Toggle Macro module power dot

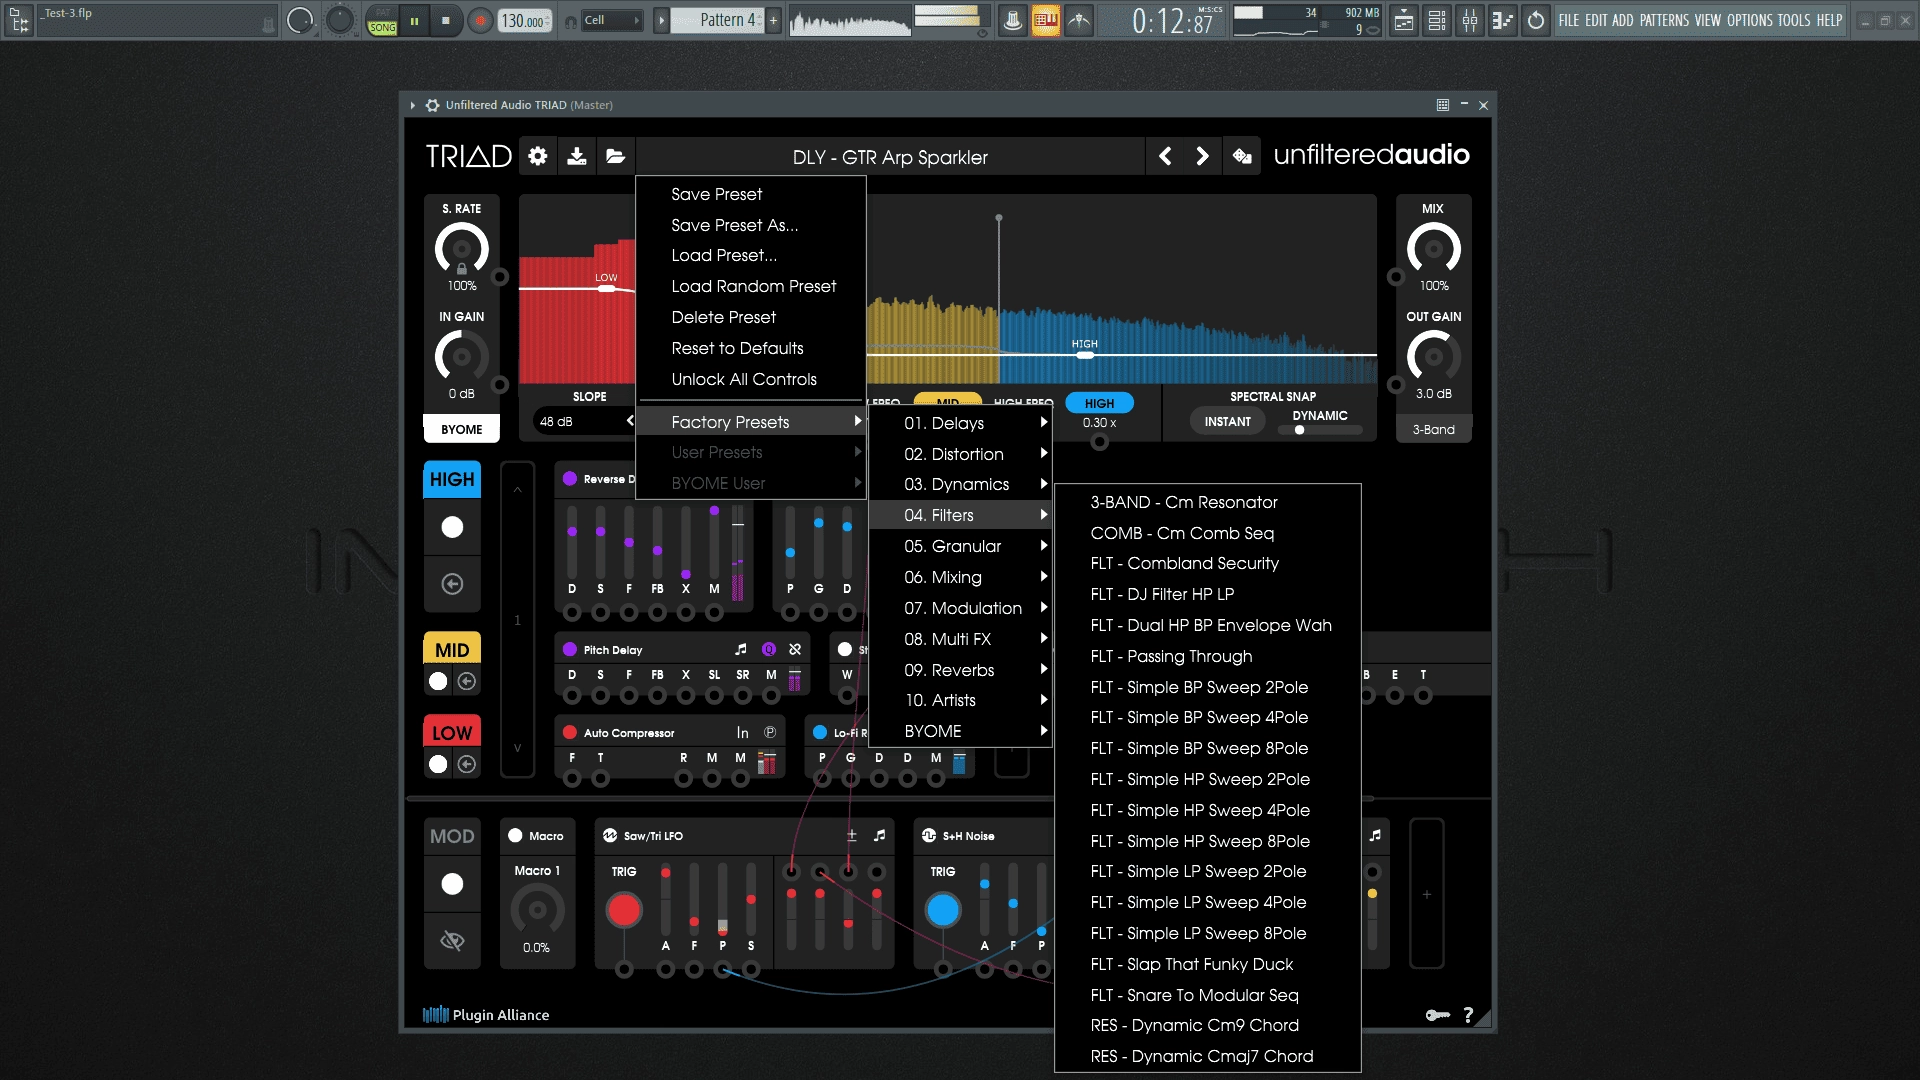click(x=515, y=835)
